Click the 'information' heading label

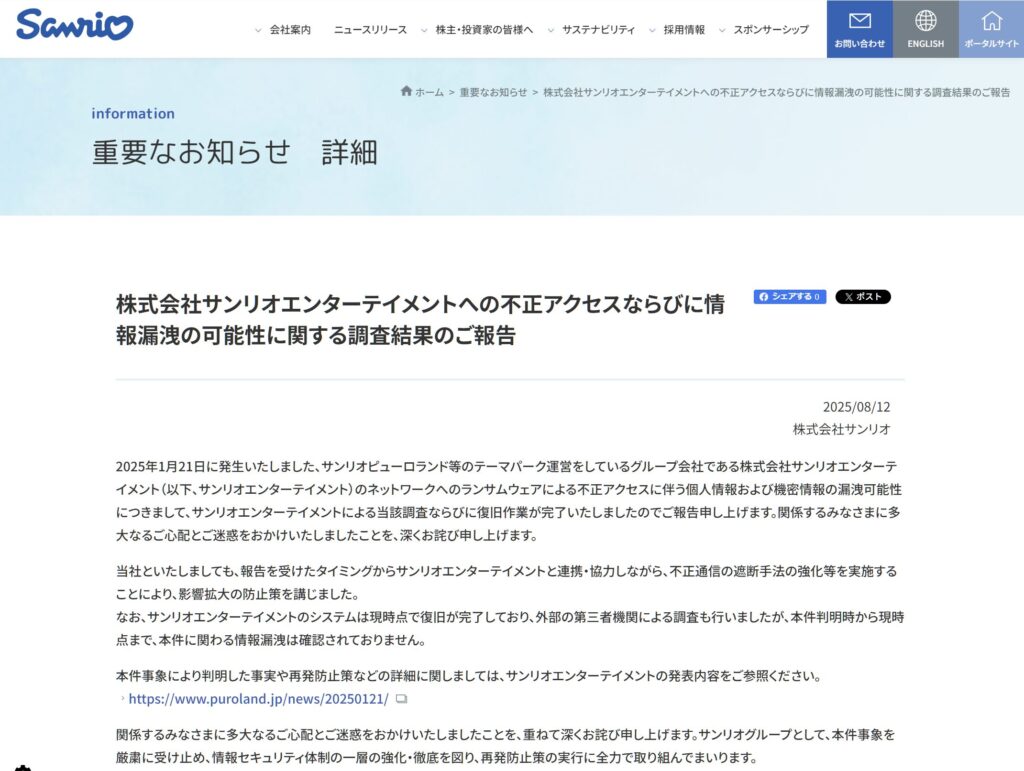point(133,113)
